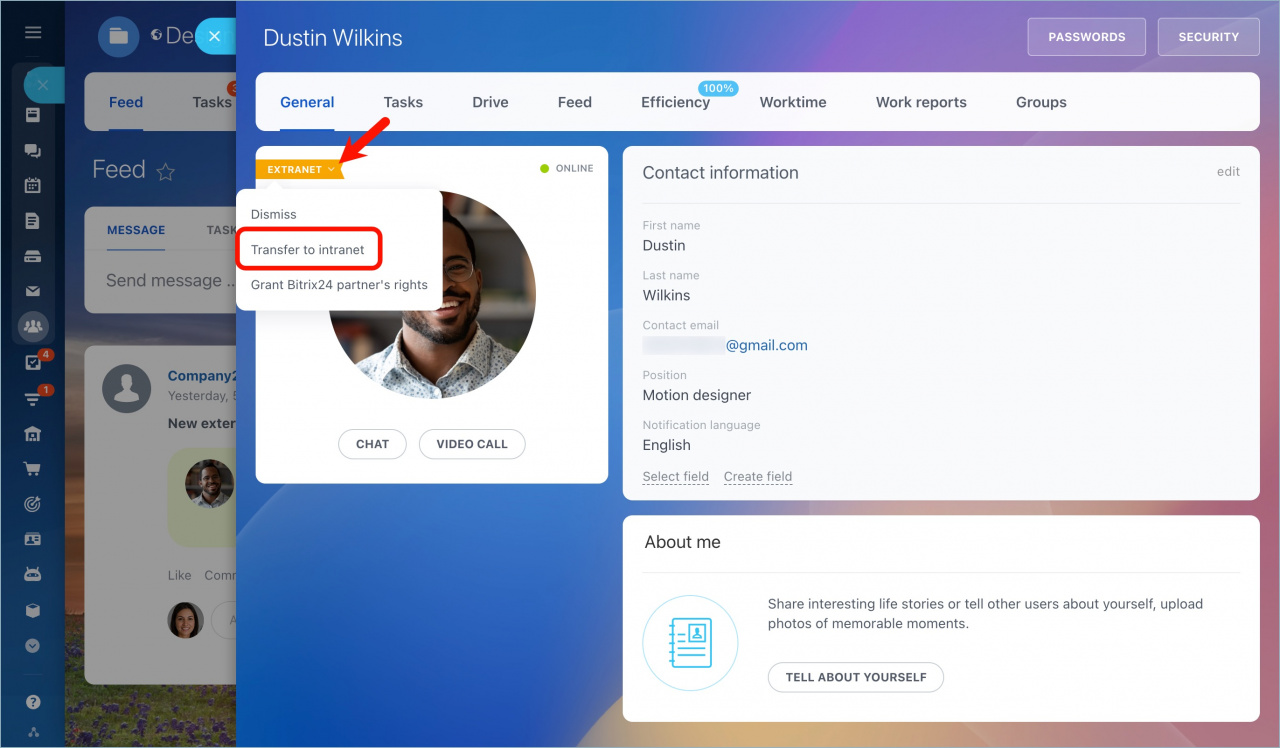Open the hamburger menu in left sidebar
Image resolution: width=1280 pixels, height=748 pixels.
point(33,32)
